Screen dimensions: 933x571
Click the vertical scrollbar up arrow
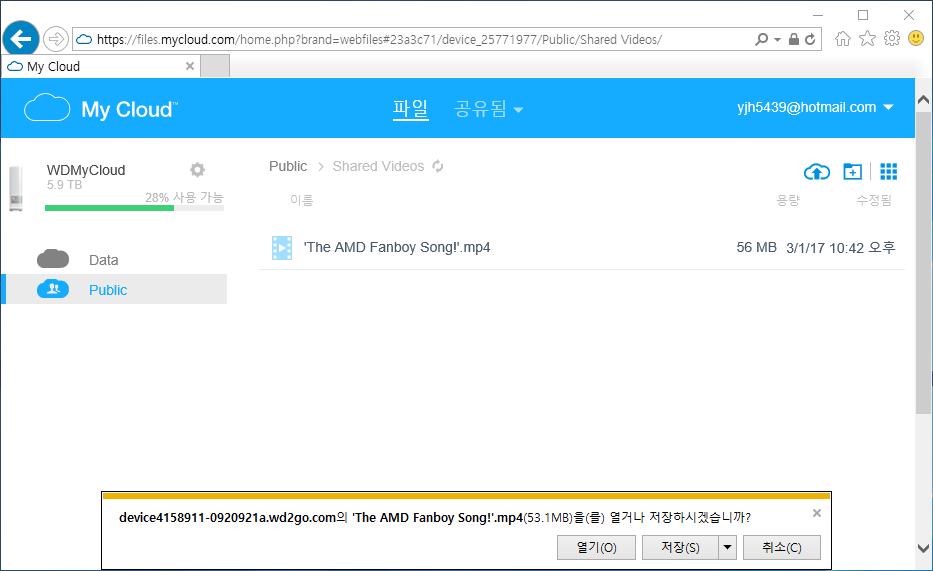[x=923, y=100]
